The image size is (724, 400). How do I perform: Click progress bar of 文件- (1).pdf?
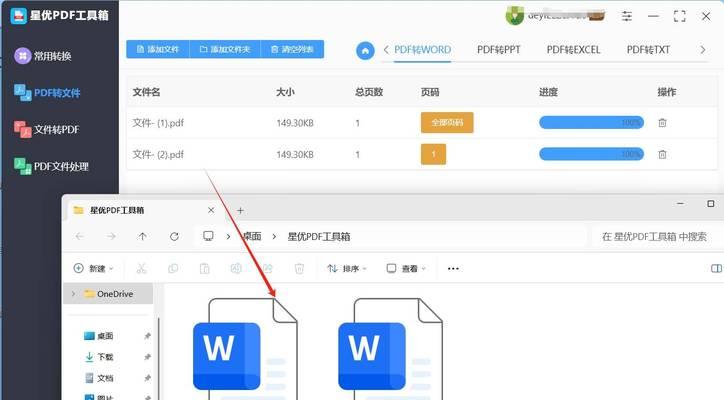tap(591, 122)
